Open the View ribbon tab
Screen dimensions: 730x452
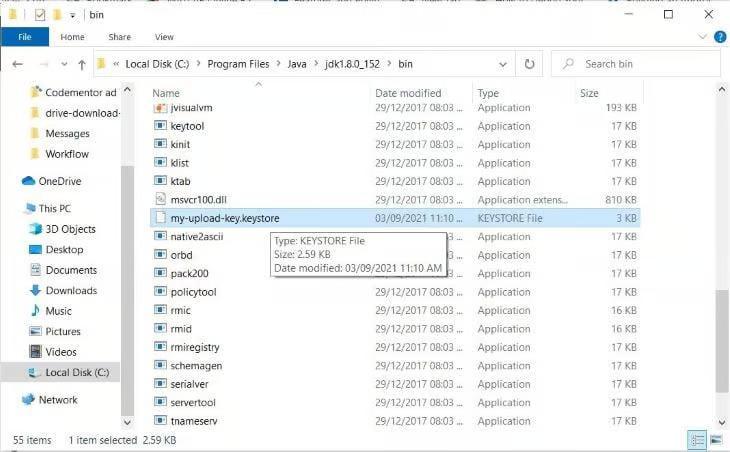[164, 37]
